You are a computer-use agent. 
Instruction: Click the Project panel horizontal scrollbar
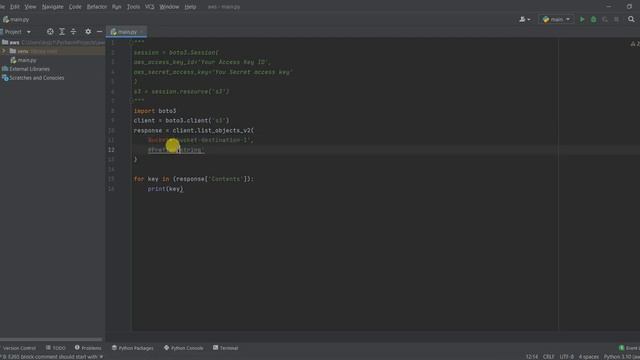[51, 339]
